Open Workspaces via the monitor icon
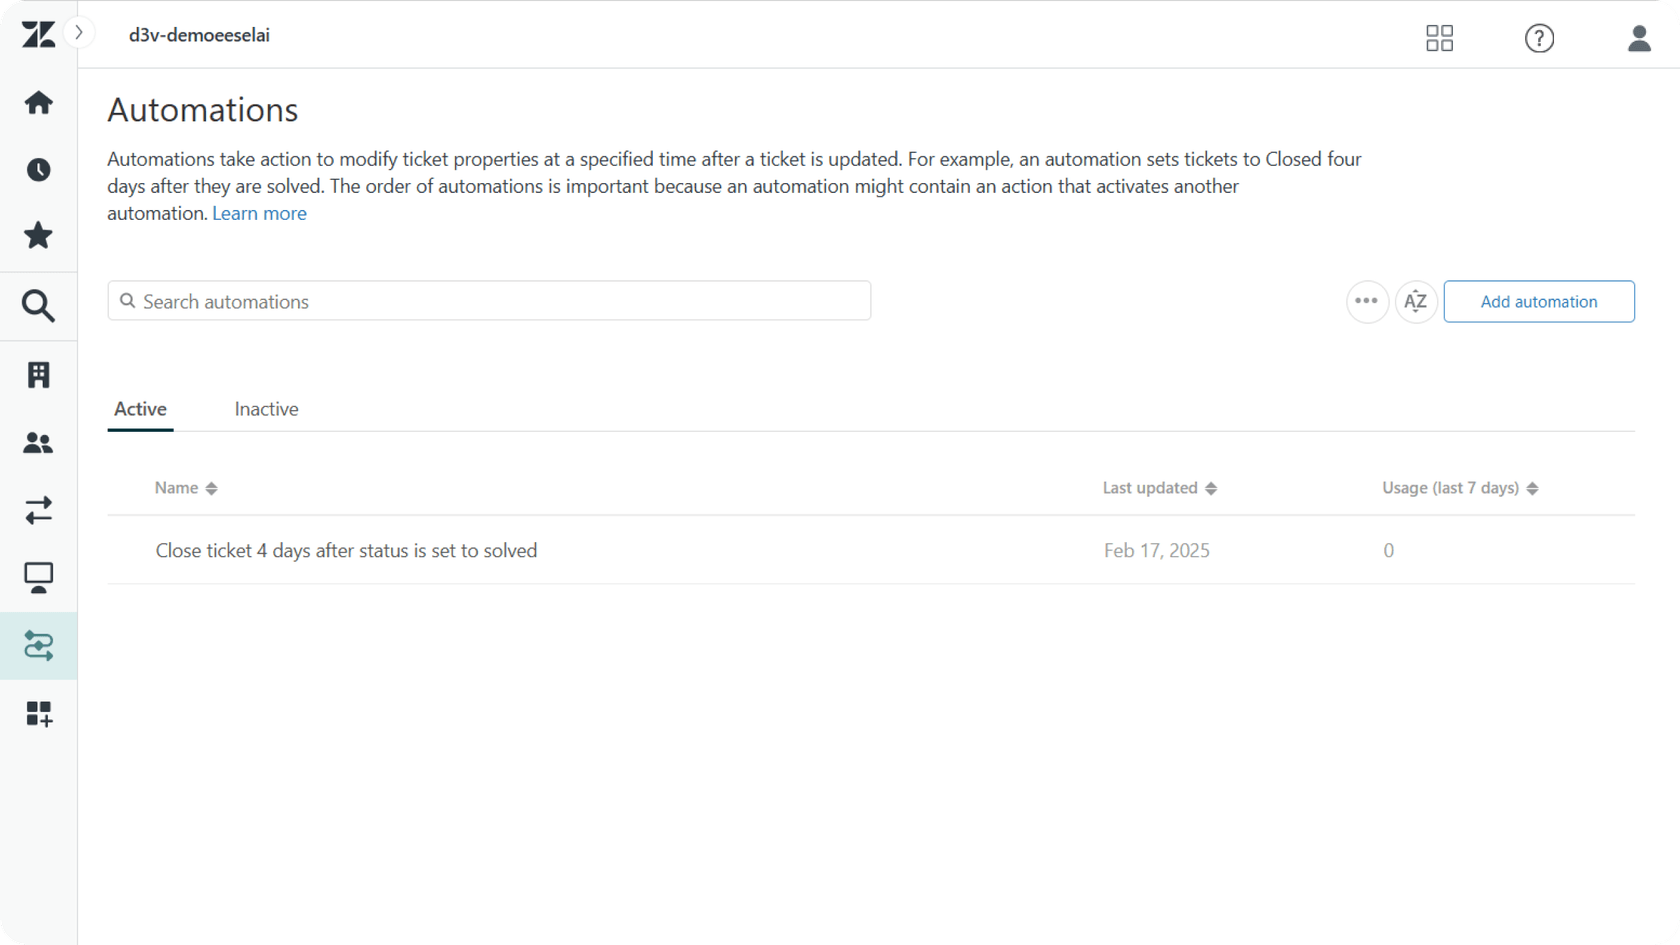The image size is (1680, 945). pyautogui.click(x=38, y=577)
